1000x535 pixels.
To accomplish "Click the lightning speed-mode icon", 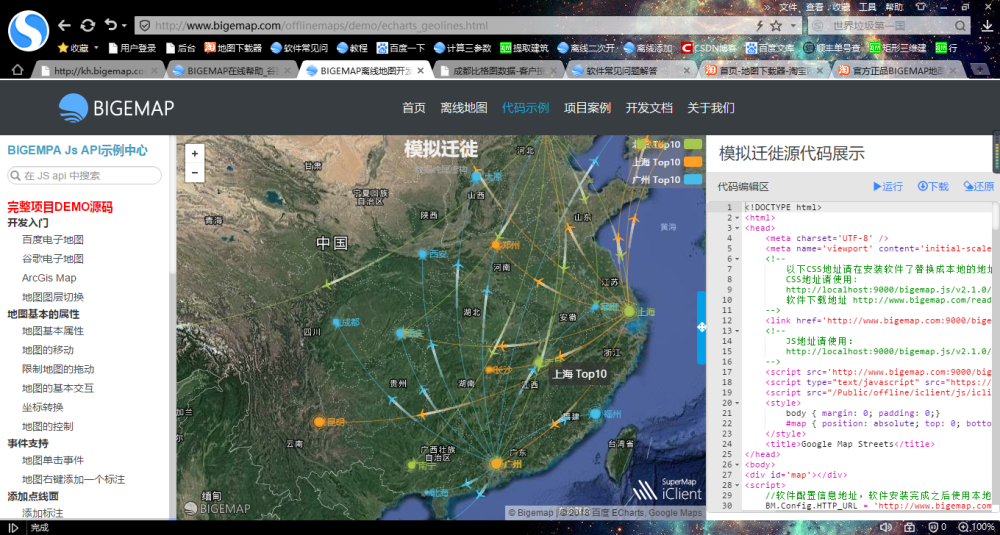I will (760, 26).
